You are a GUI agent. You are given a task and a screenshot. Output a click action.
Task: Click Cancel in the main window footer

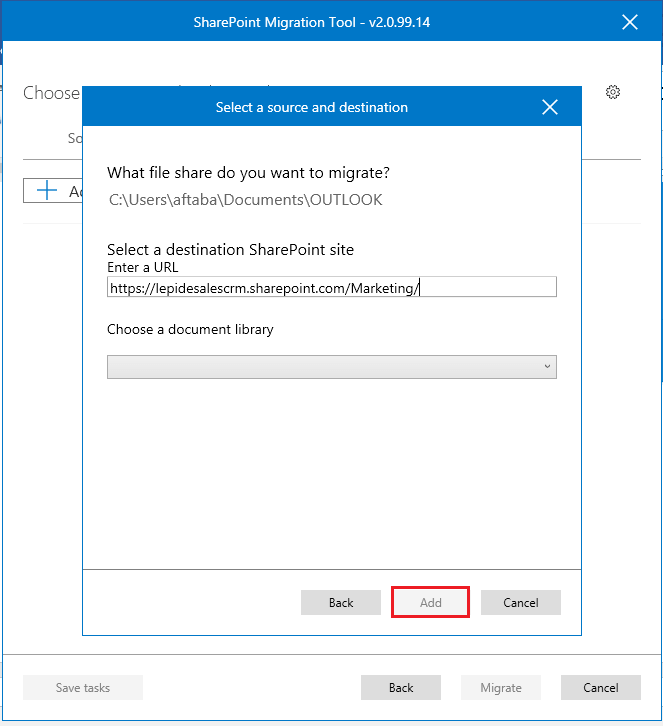click(601, 688)
